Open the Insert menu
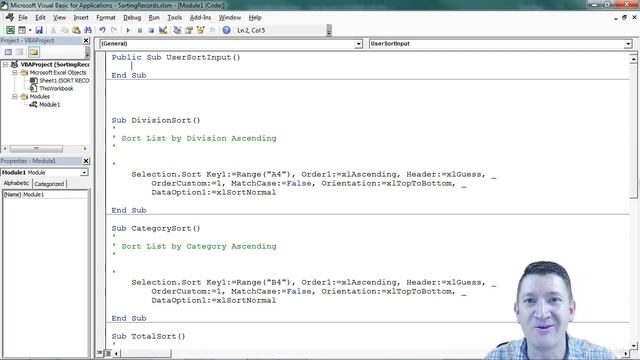 pyautogui.click(x=81, y=18)
